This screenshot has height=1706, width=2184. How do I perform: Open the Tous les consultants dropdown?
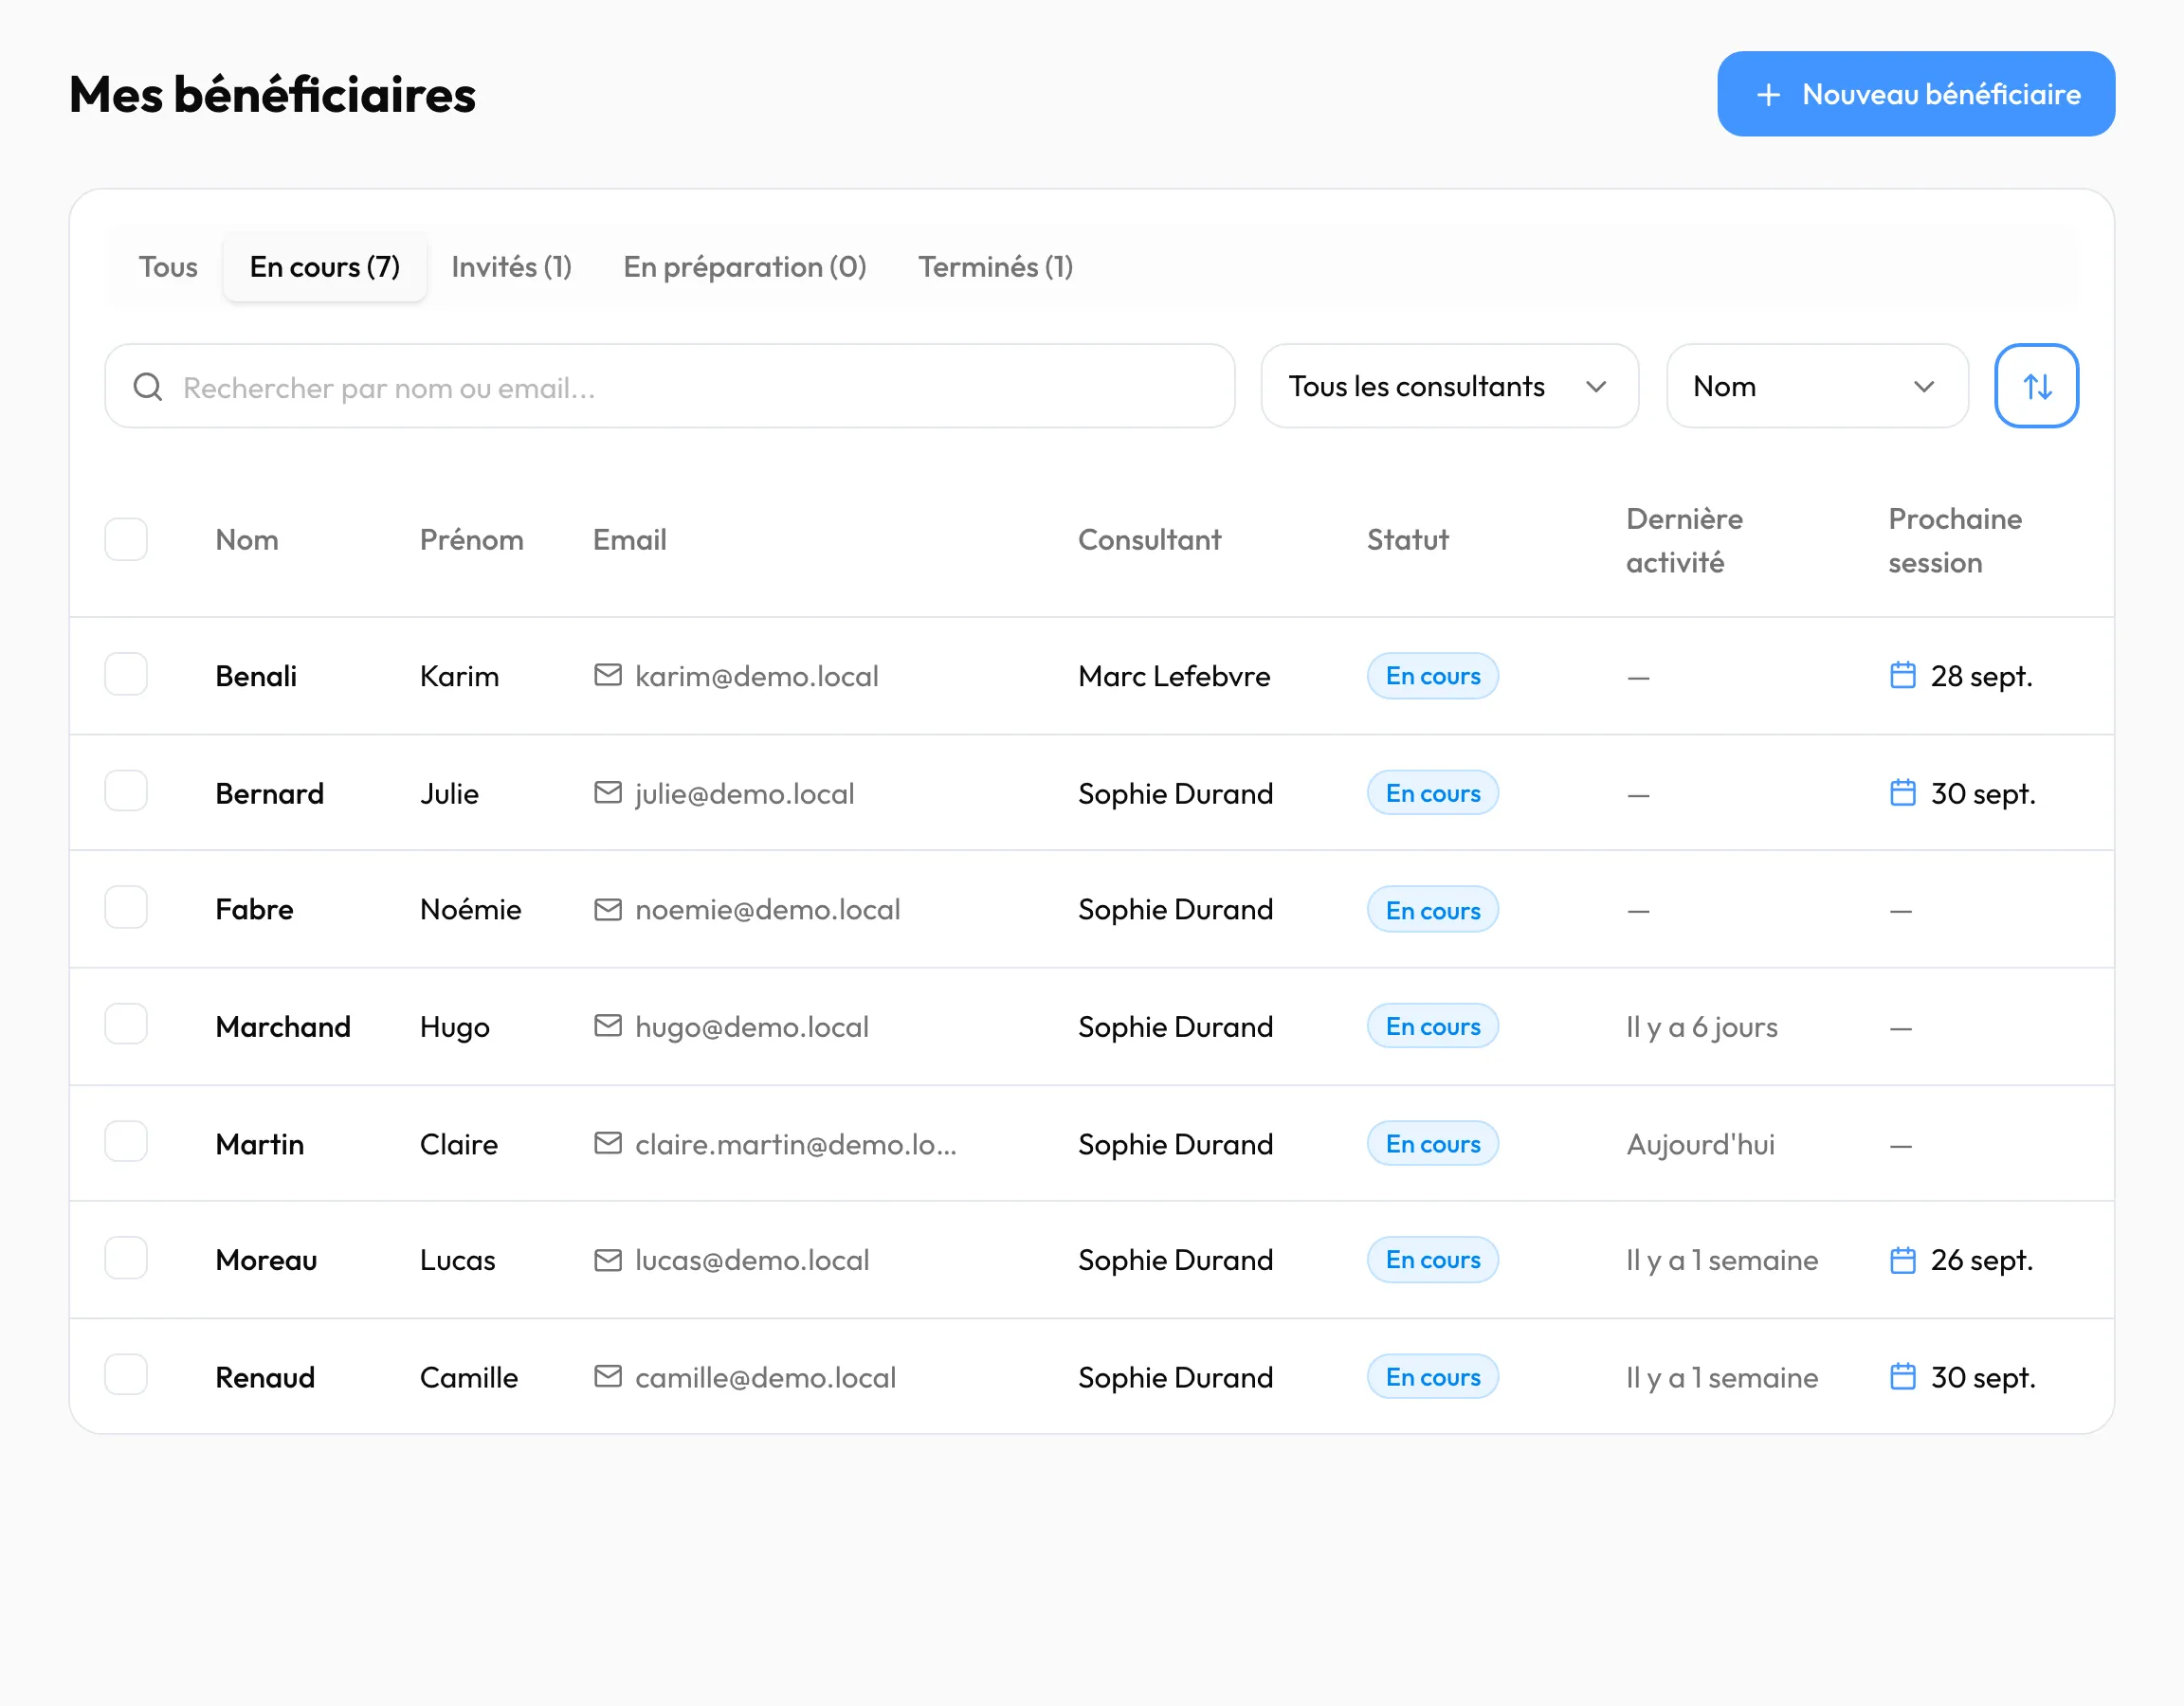(x=1449, y=386)
